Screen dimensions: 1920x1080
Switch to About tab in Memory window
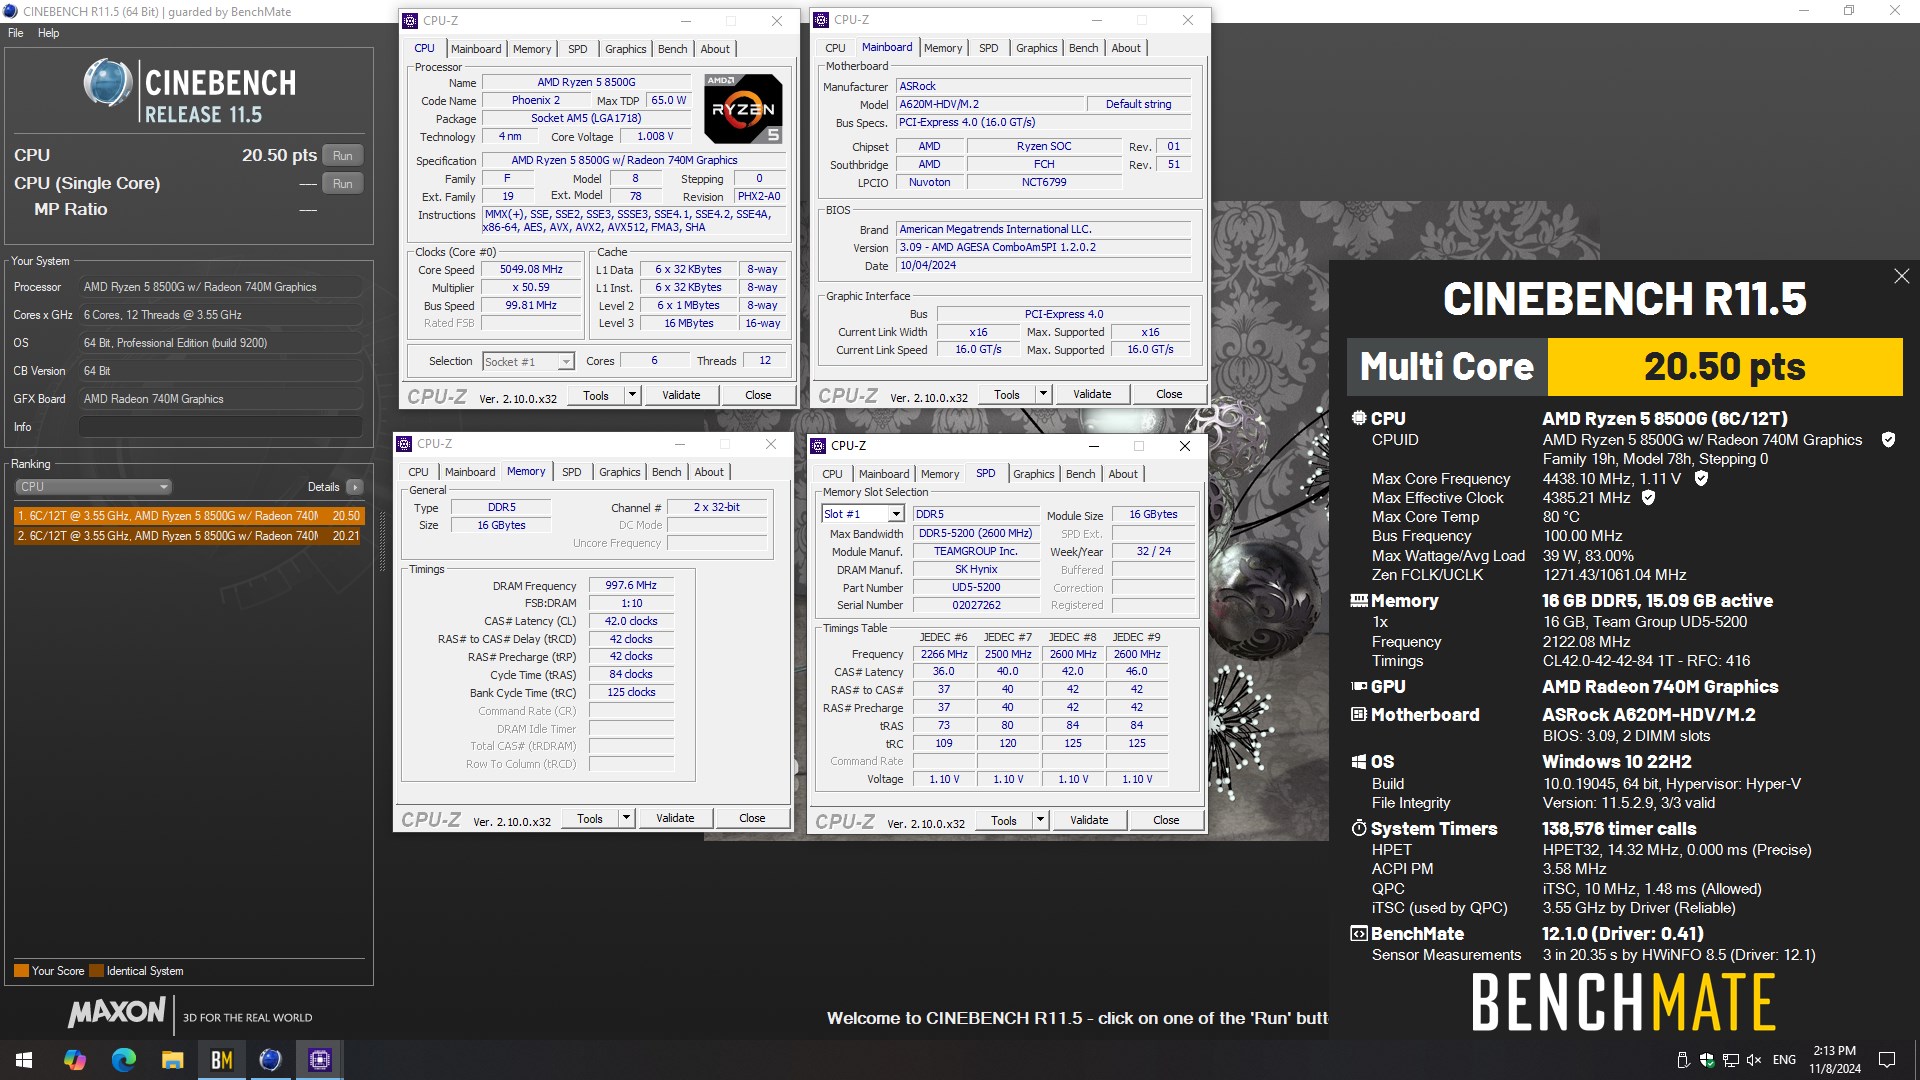709,472
